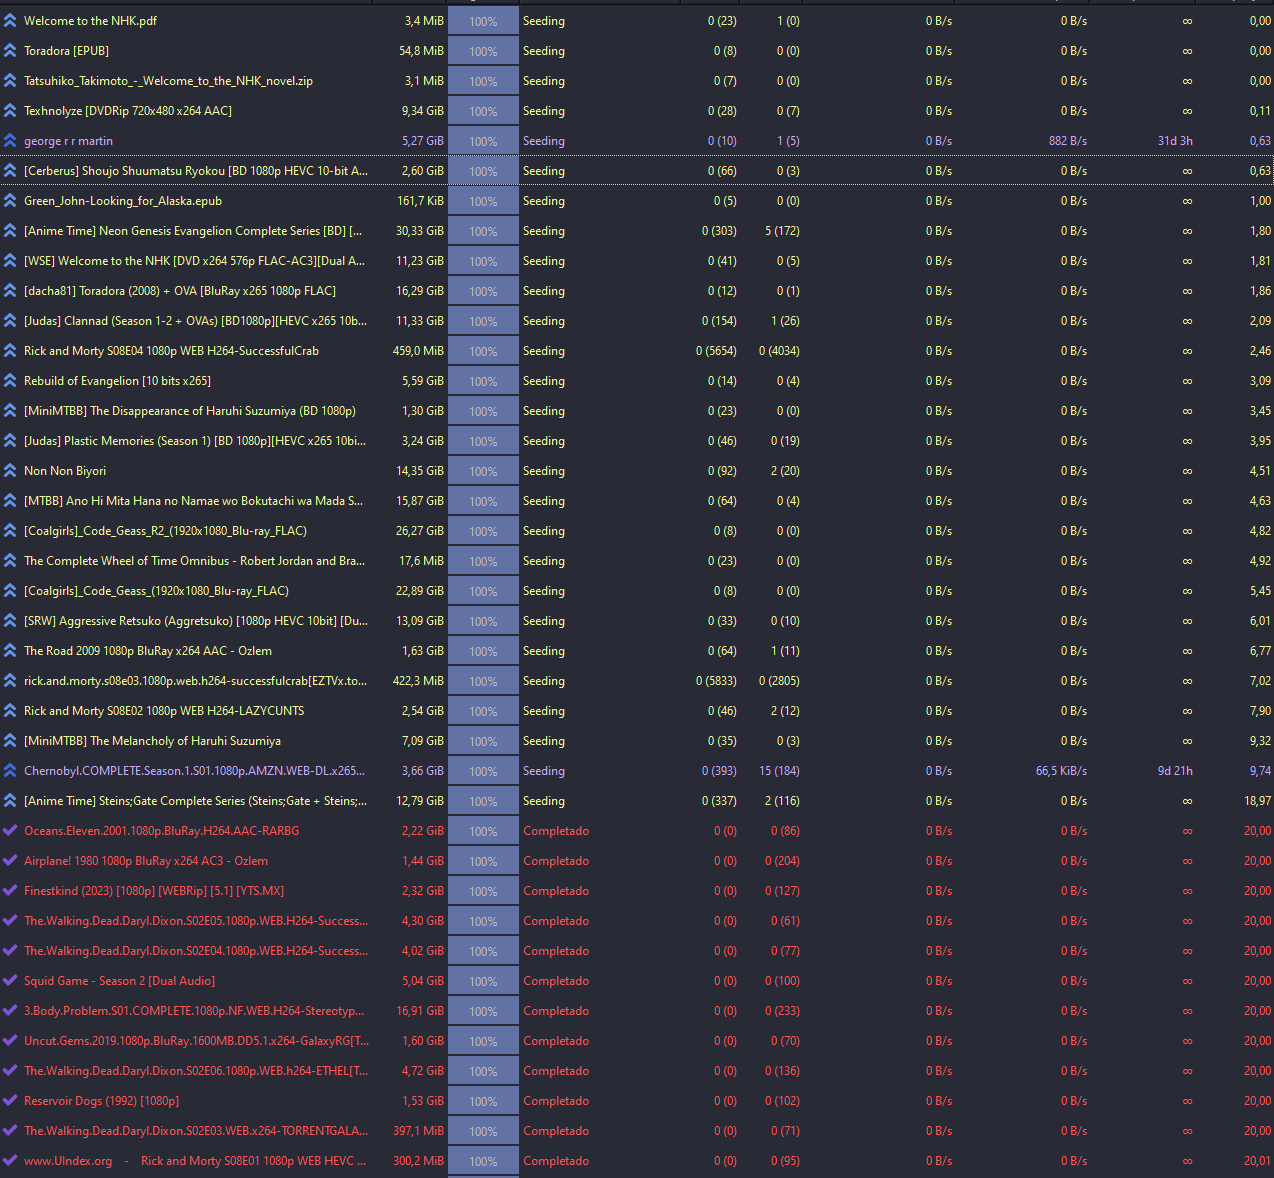Click checkmark icon beside Airplane! 1980
The width and height of the screenshot is (1274, 1178).
click(x=10, y=861)
